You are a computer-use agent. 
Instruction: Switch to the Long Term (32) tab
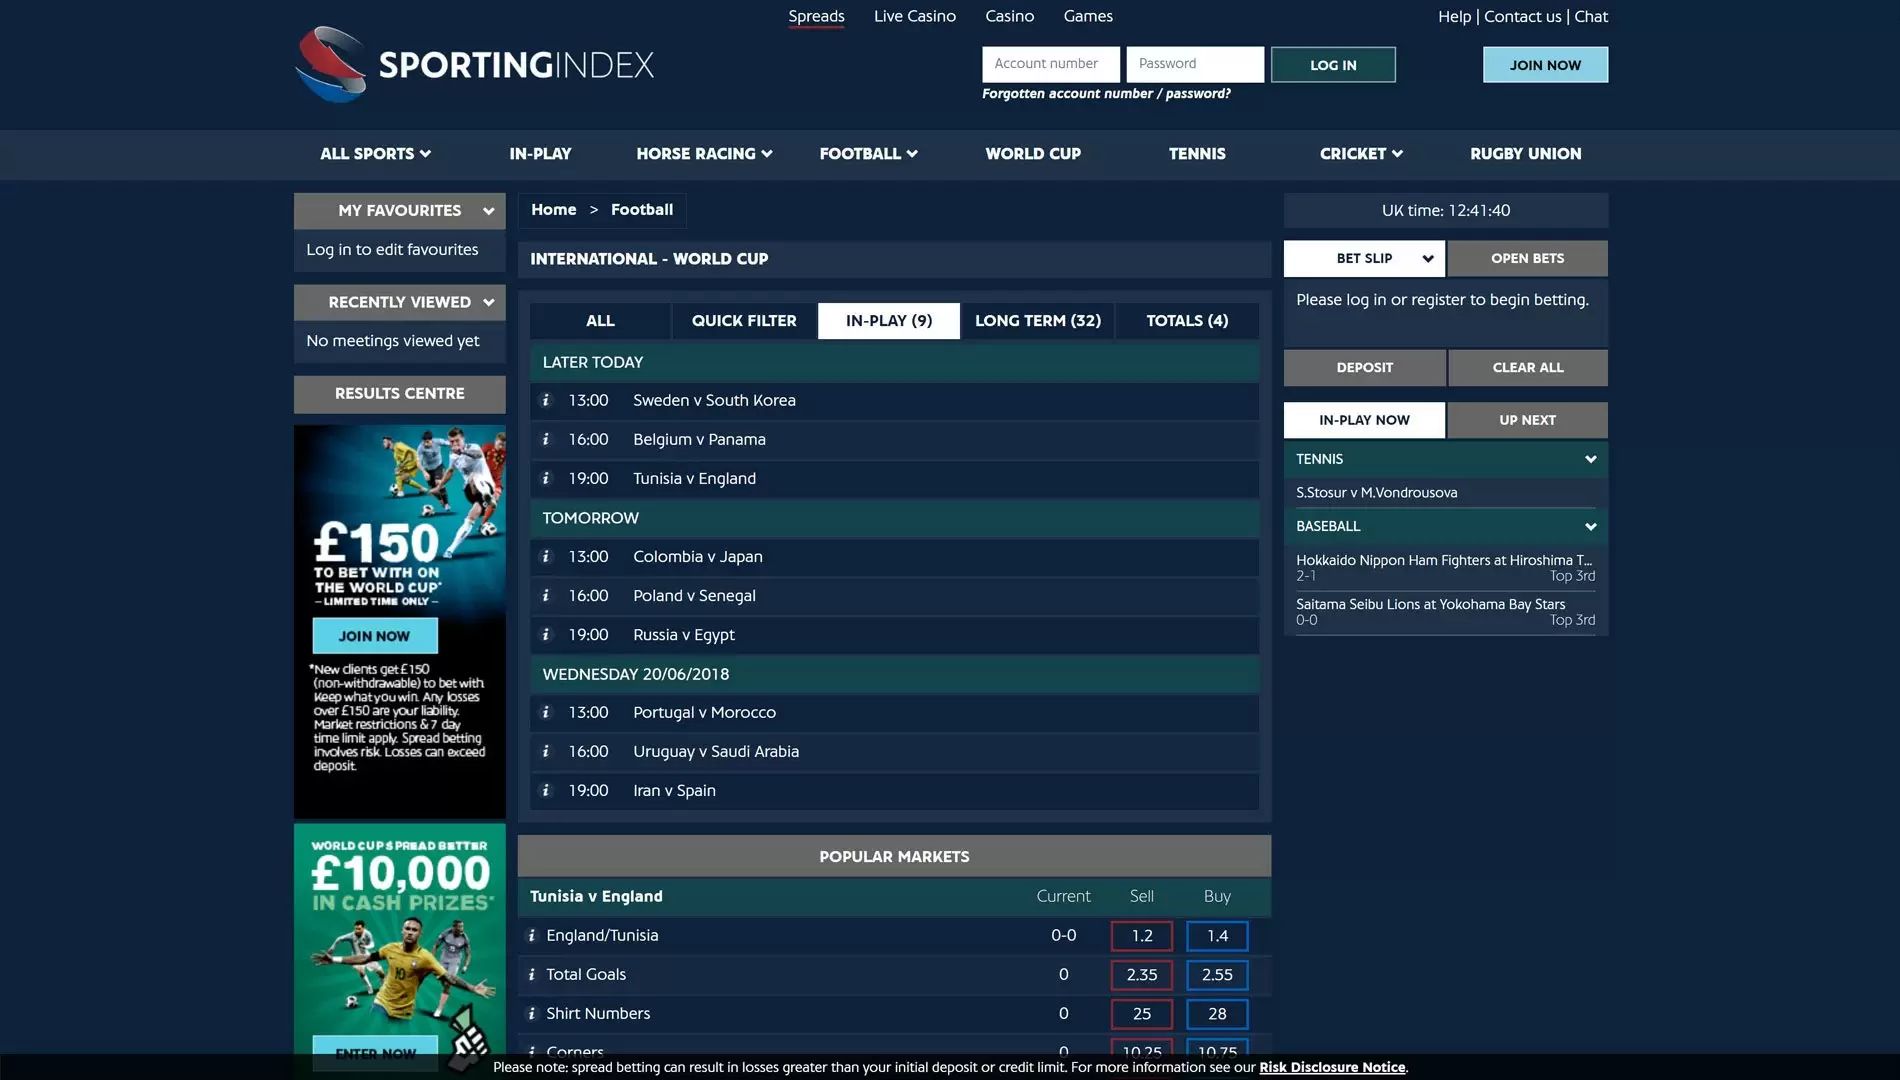point(1038,321)
